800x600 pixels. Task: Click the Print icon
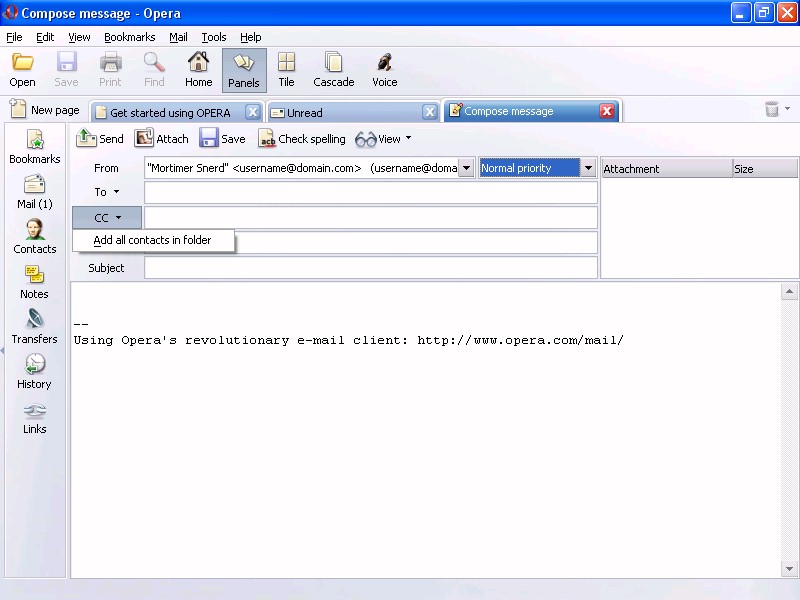pyautogui.click(x=110, y=70)
